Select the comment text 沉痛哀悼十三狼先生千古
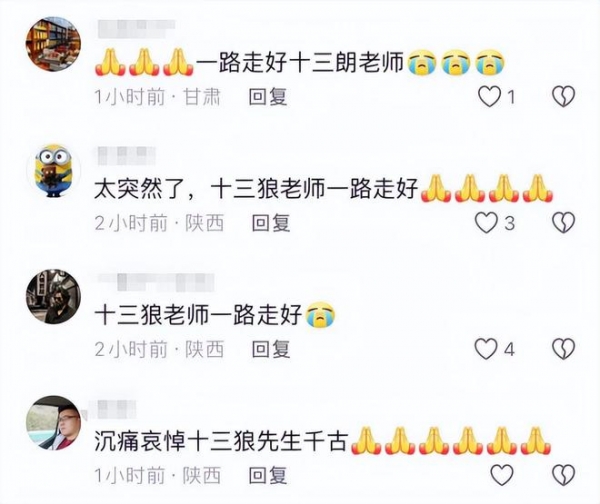The height and width of the screenshot is (504, 600). point(221,441)
